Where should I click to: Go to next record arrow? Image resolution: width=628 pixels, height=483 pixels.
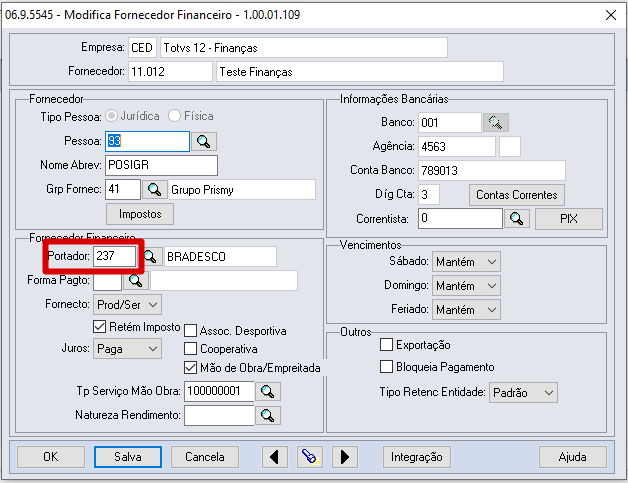pyautogui.click(x=344, y=457)
